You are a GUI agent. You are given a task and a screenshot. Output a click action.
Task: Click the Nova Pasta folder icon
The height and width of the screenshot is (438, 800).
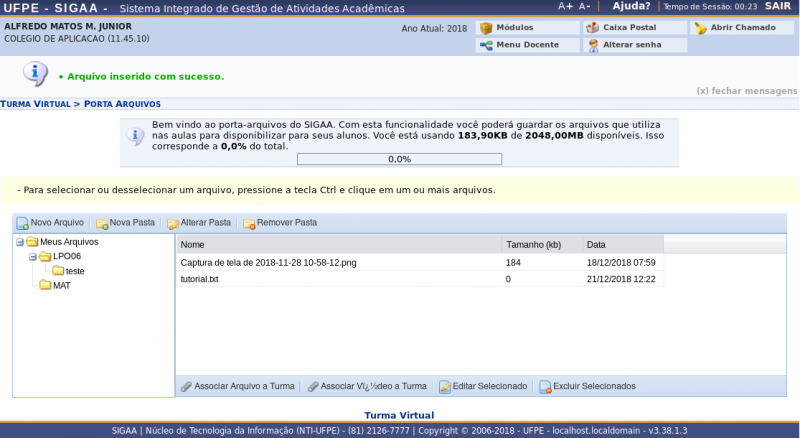(102, 223)
